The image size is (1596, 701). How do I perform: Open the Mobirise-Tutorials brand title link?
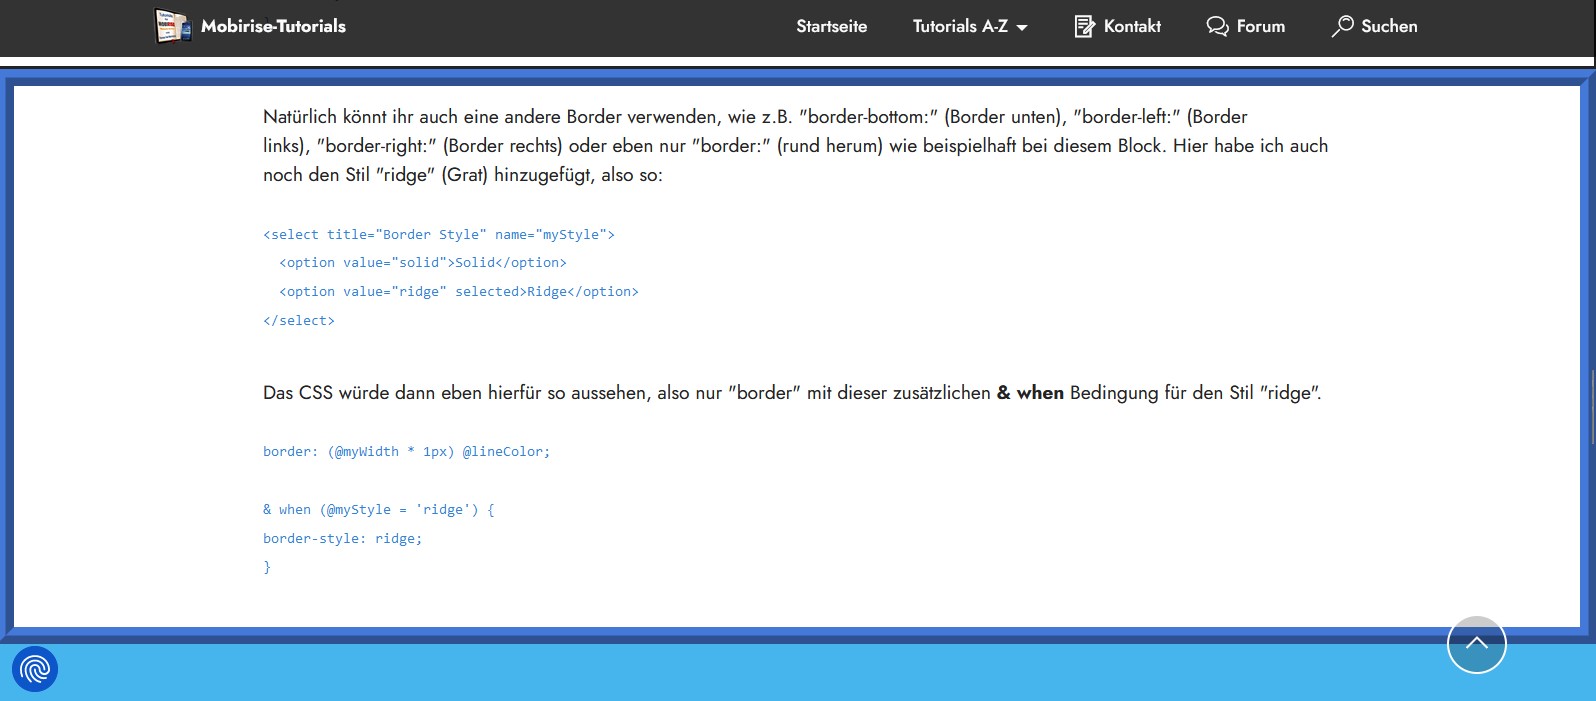coord(273,26)
